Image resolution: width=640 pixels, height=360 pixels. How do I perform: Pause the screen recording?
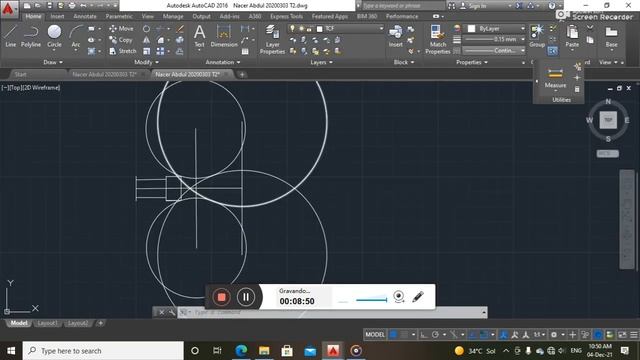(x=246, y=297)
